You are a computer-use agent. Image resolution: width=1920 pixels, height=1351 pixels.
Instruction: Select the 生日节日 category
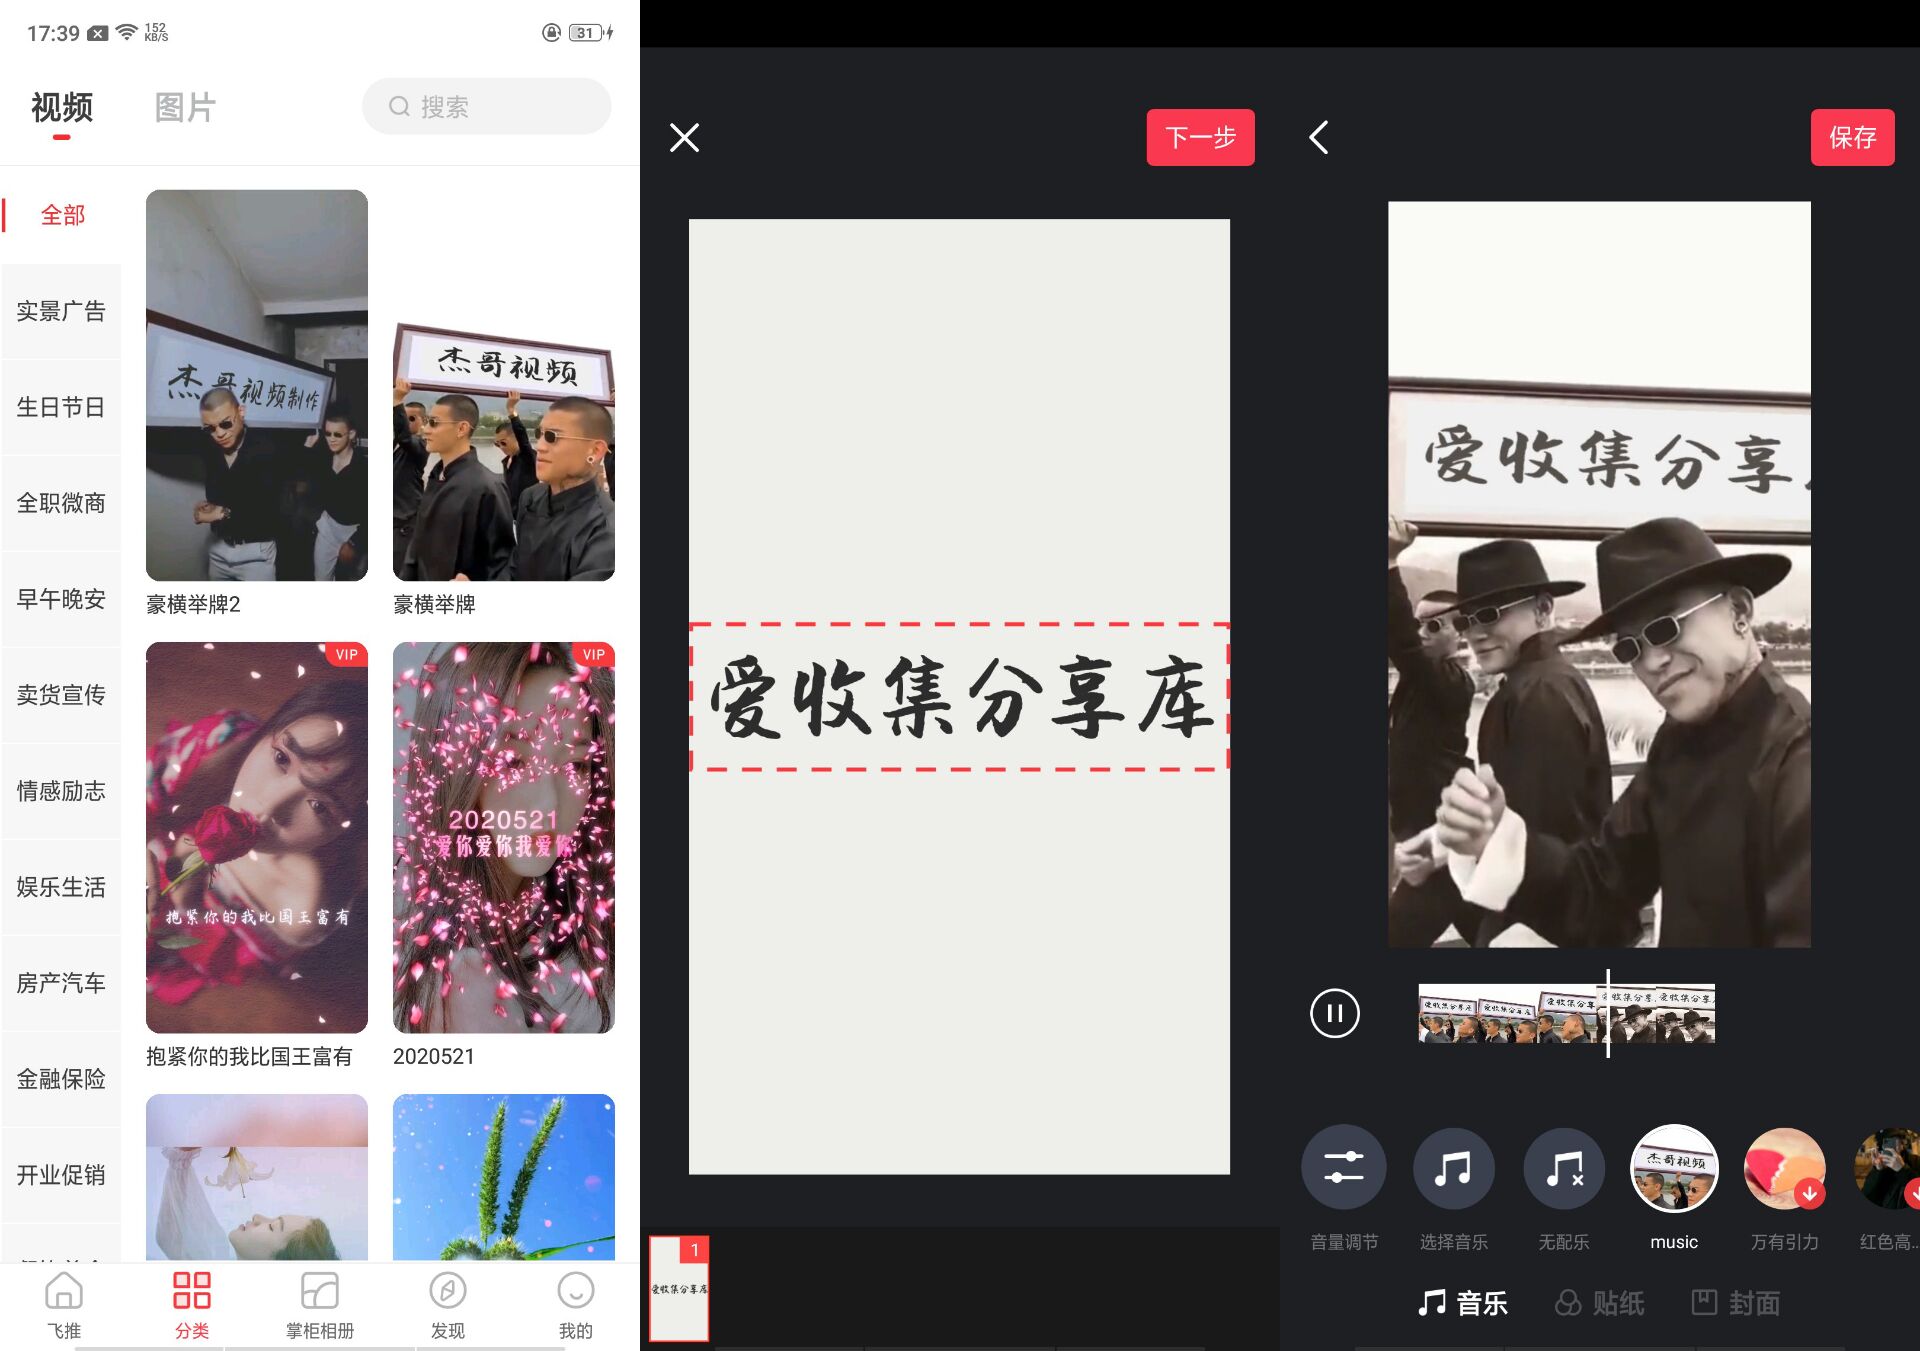click(x=61, y=407)
